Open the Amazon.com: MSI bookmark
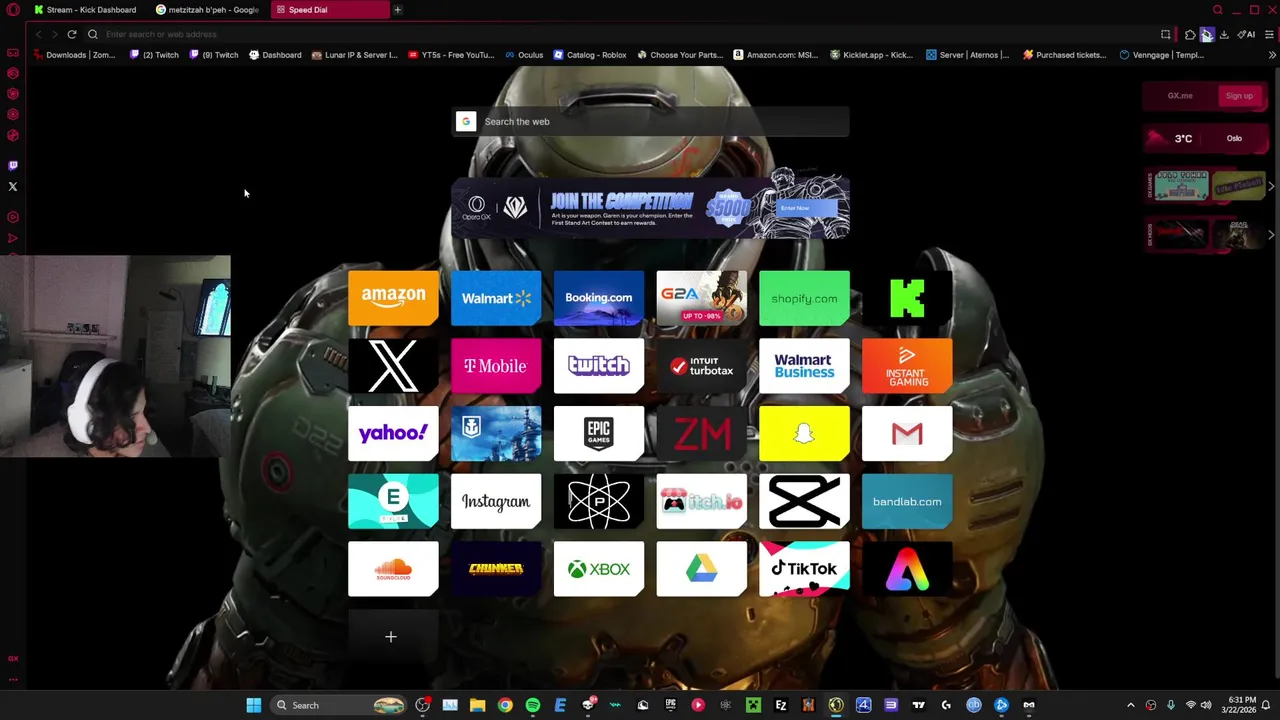The width and height of the screenshot is (1280, 720). (776, 55)
